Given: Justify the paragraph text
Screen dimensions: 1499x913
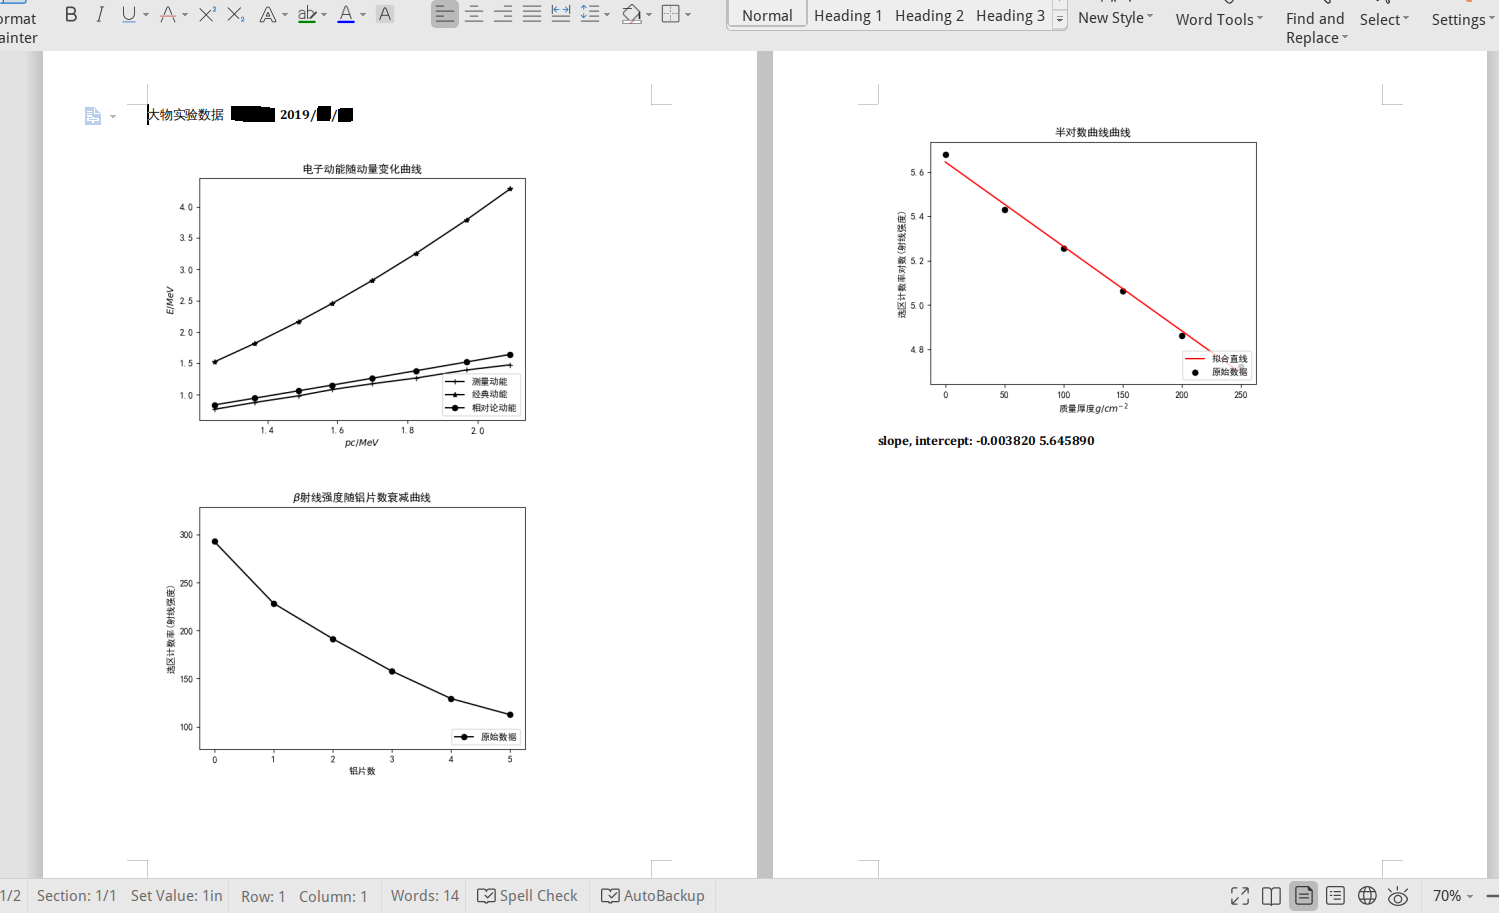Looking at the screenshot, I should pyautogui.click(x=532, y=14).
